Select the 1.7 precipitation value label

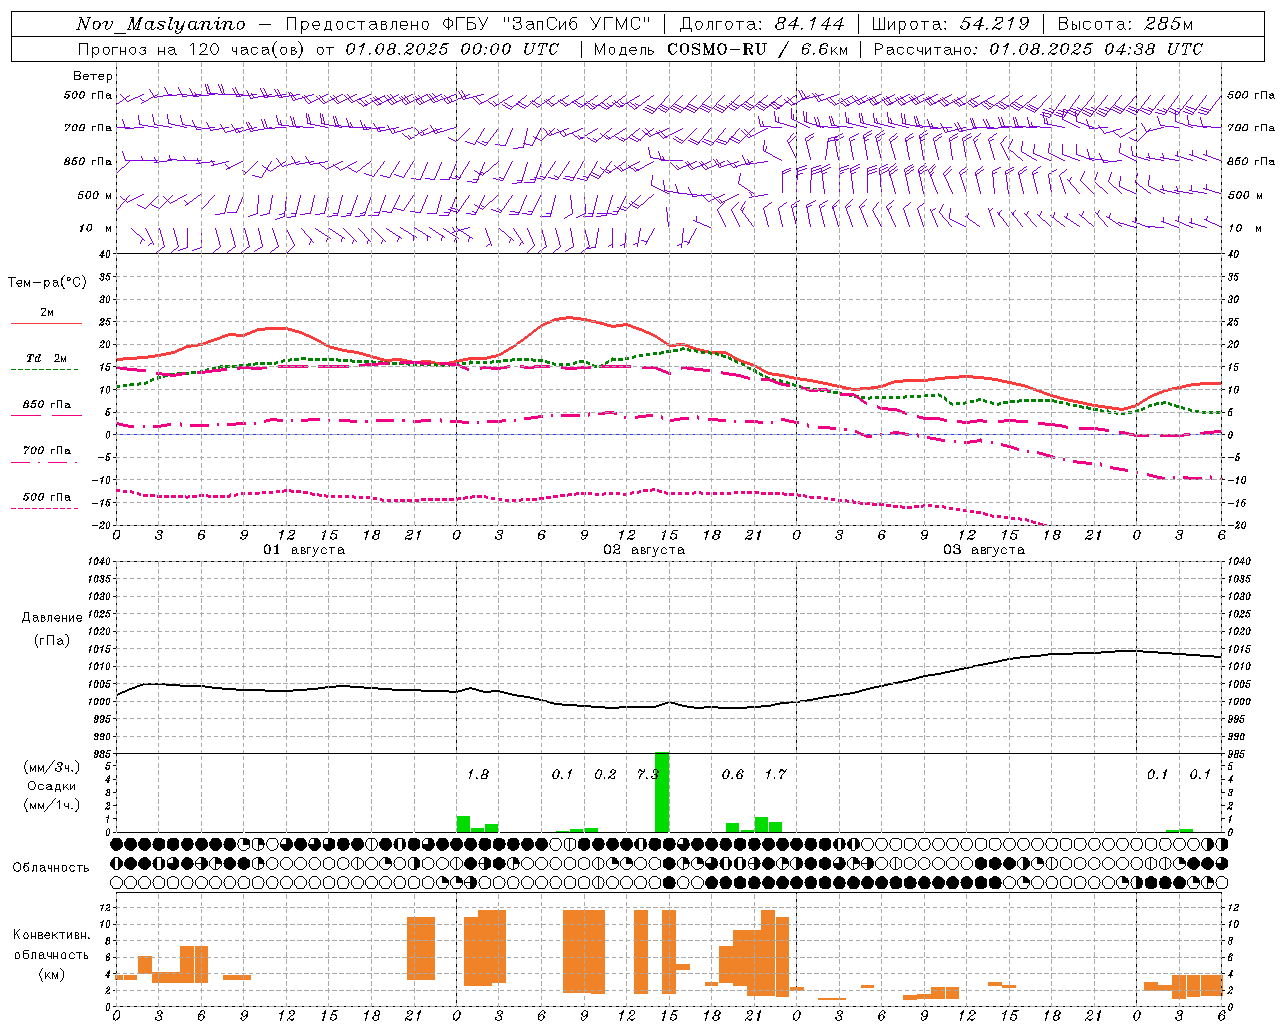[x=775, y=774]
